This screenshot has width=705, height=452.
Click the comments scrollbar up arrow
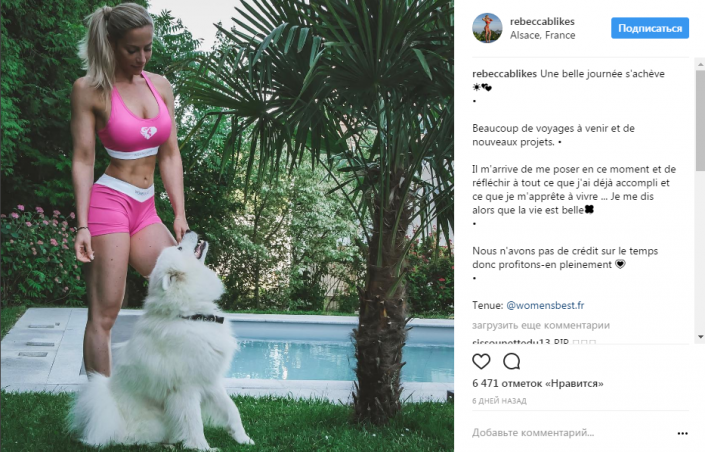pyautogui.click(x=701, y=65)
